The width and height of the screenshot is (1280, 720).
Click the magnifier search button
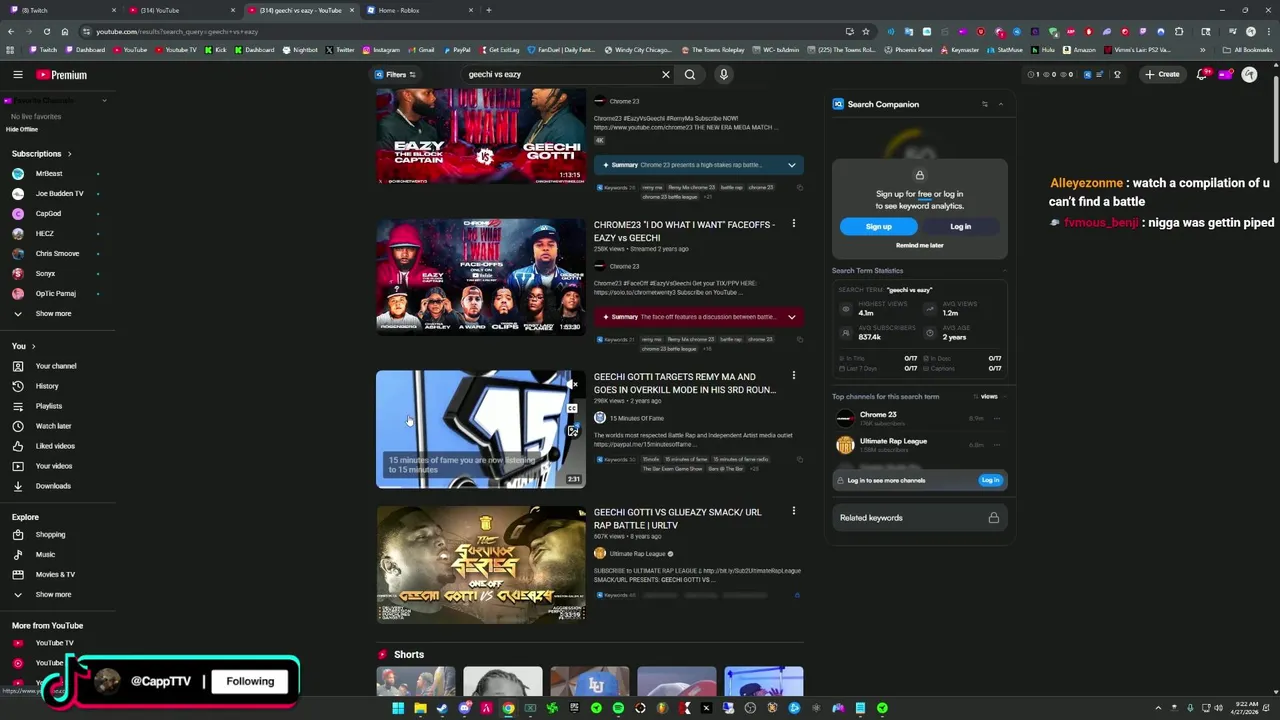click(x=690, y=74)
